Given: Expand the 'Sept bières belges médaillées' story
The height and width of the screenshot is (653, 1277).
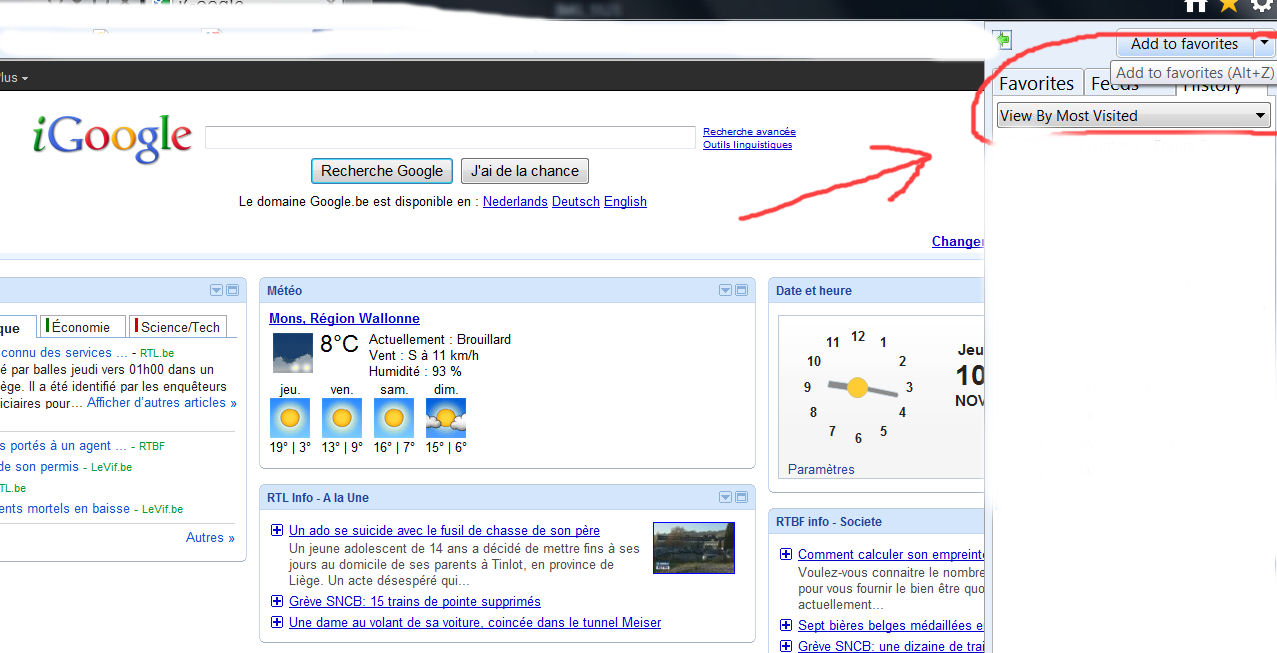Looking at the screenshot, I should pyautogui.click(x=786, y=625).
